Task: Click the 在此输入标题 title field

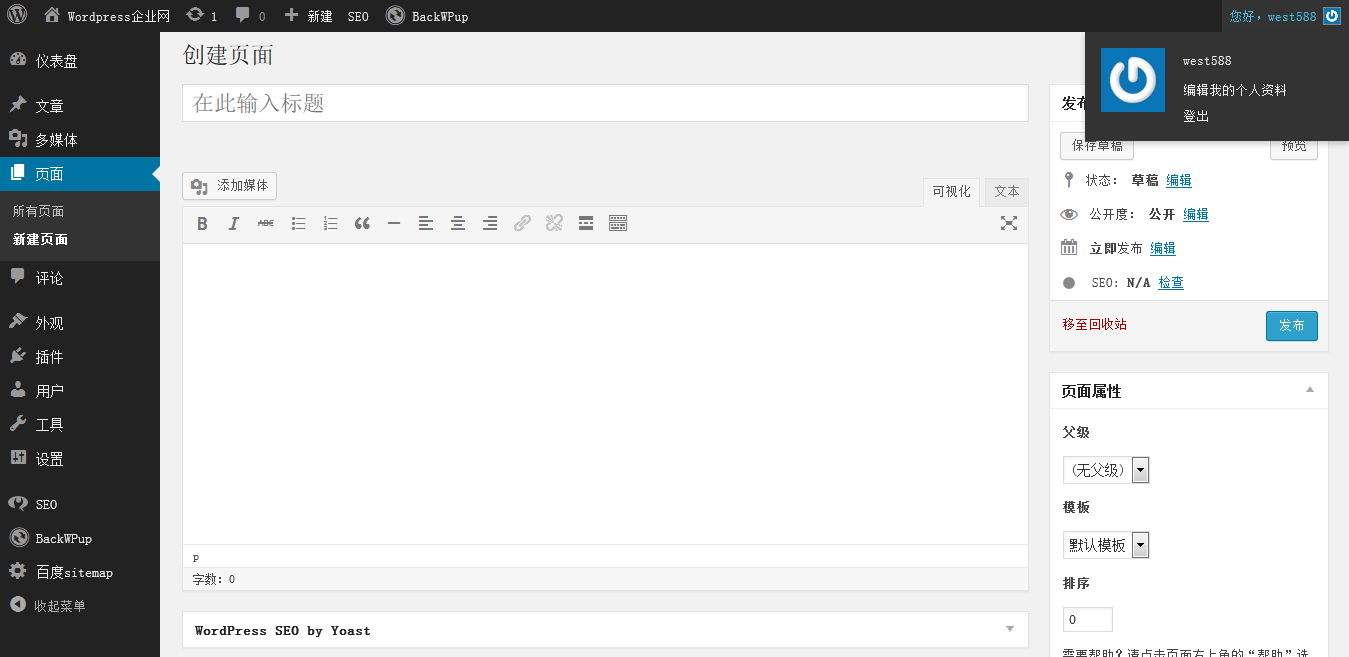Action: tap(605, 103)
